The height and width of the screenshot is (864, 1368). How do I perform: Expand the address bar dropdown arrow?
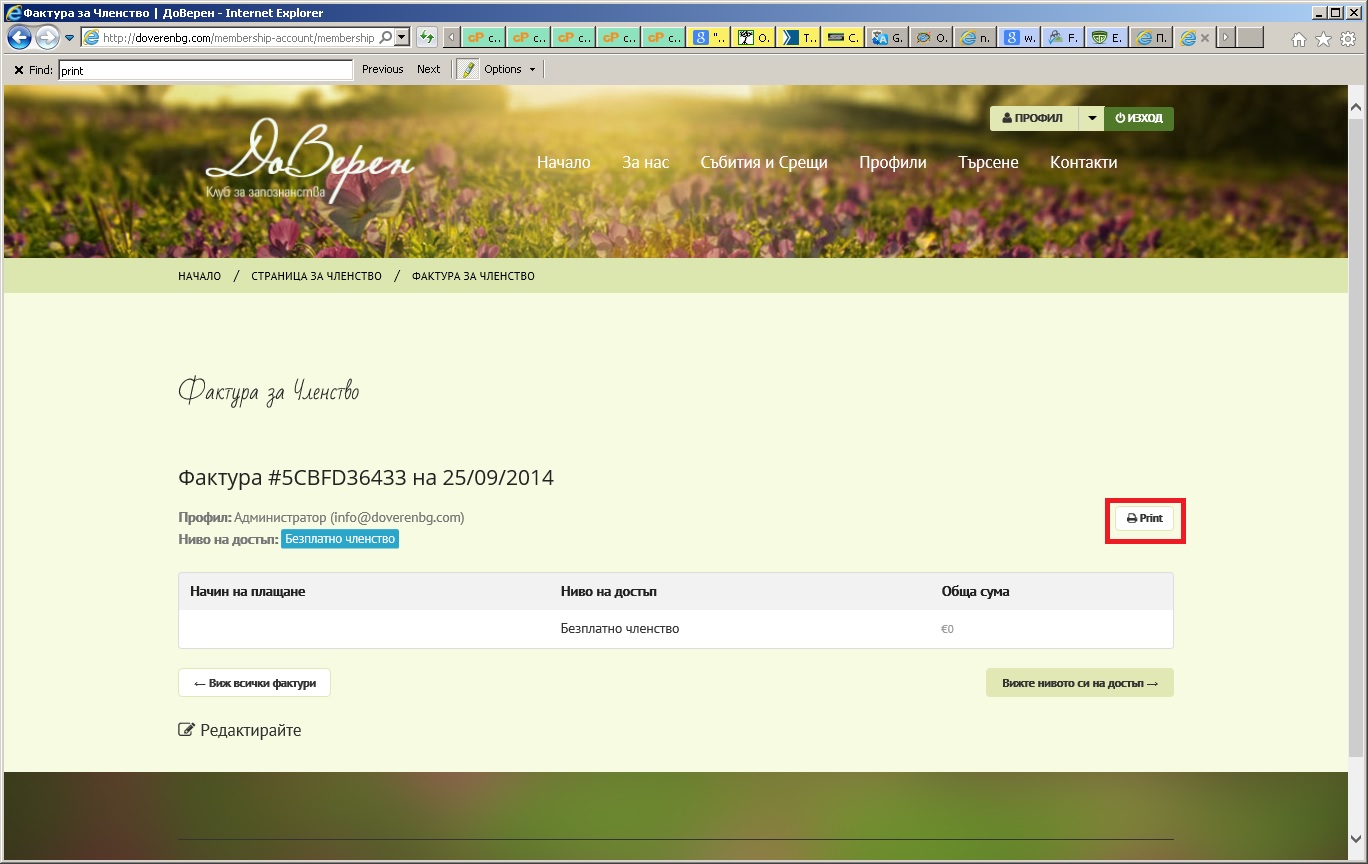(402, 38)
